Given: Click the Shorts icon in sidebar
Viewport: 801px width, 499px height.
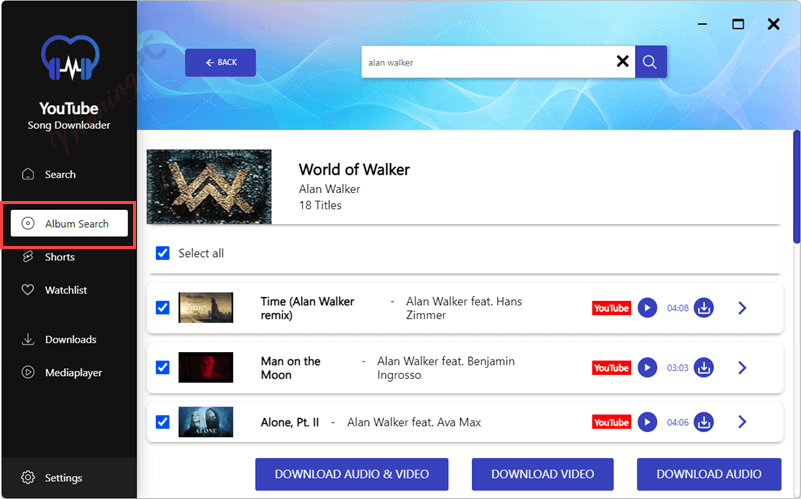Looking at the screenshot, I should point(28,256).
